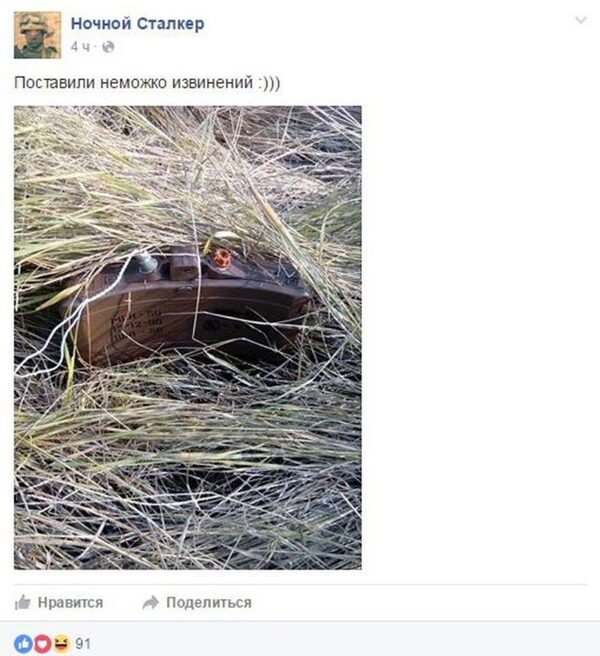
Task: Click the share arrow icon
Action: (x=151, y=602)
